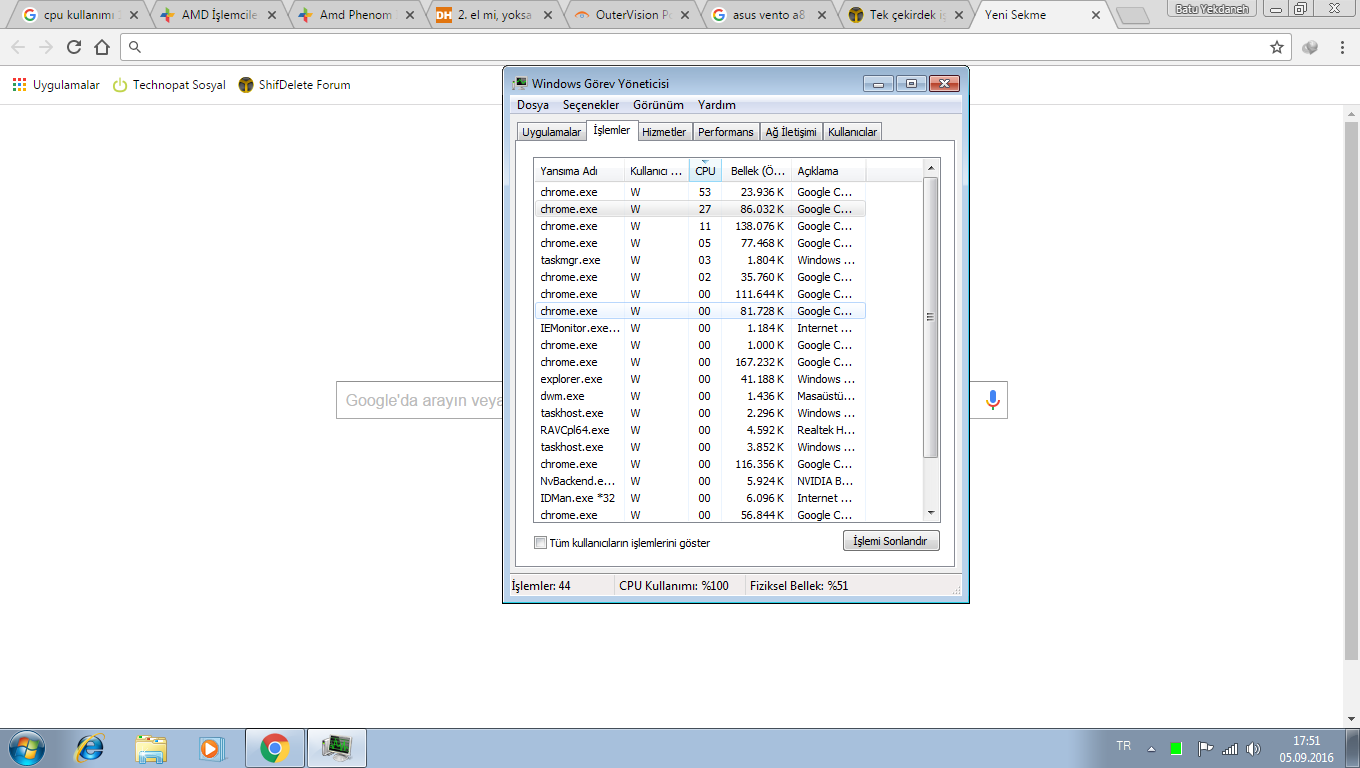The image size is (1360, 768).
Task: Sort processes by the Açıklama column header
Action: click(829, 171)
